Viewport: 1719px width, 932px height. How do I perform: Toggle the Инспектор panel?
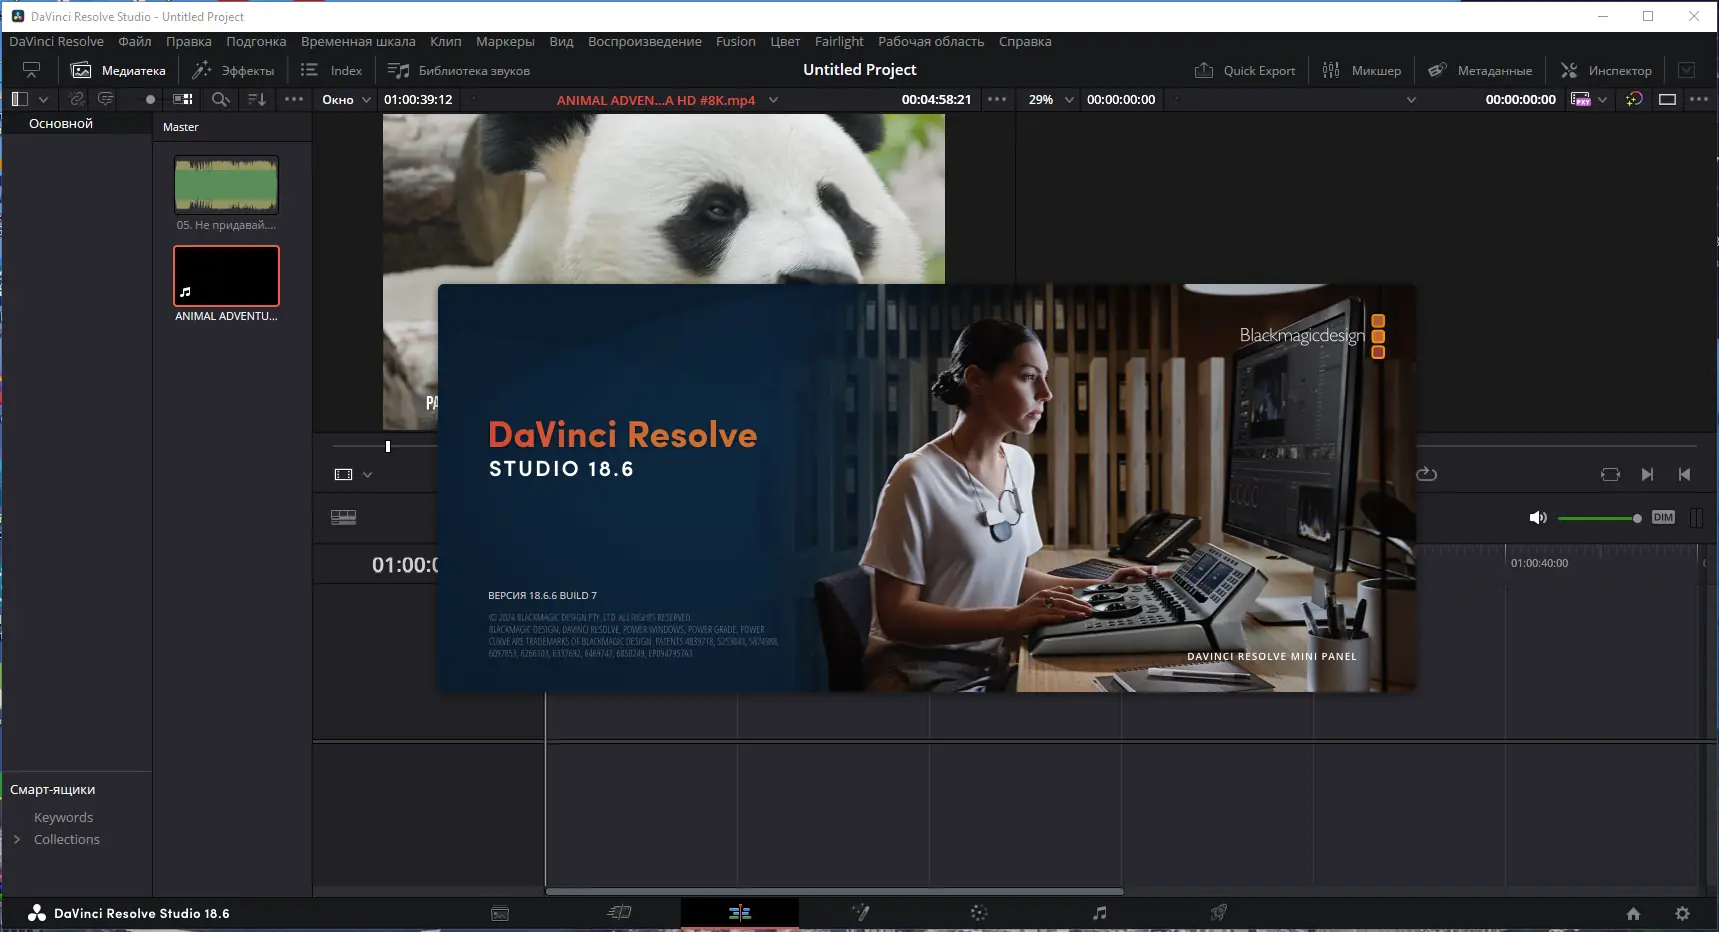click(1606, 71)
